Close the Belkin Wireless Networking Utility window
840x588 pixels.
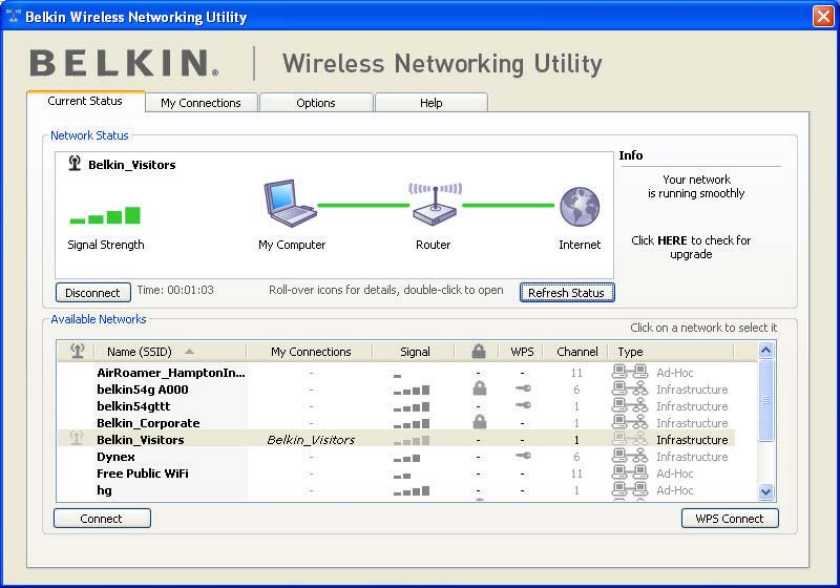pos(823,16)
